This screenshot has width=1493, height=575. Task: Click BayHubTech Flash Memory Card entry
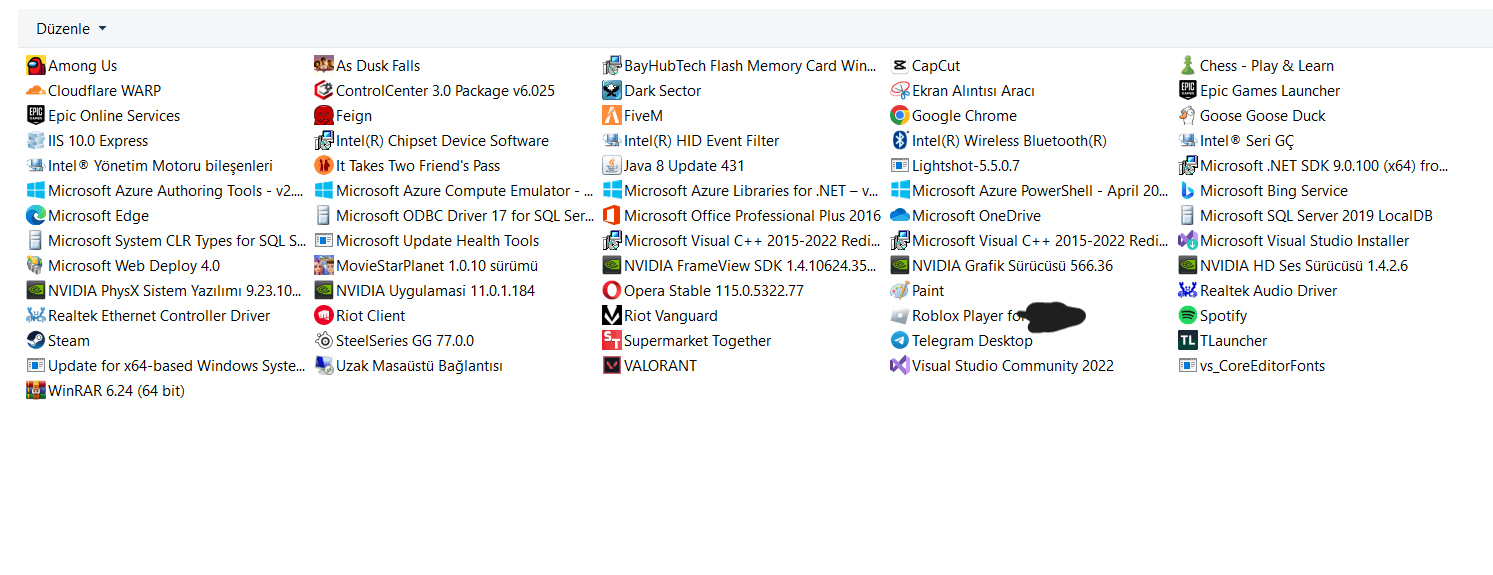(x=740, y=66)
